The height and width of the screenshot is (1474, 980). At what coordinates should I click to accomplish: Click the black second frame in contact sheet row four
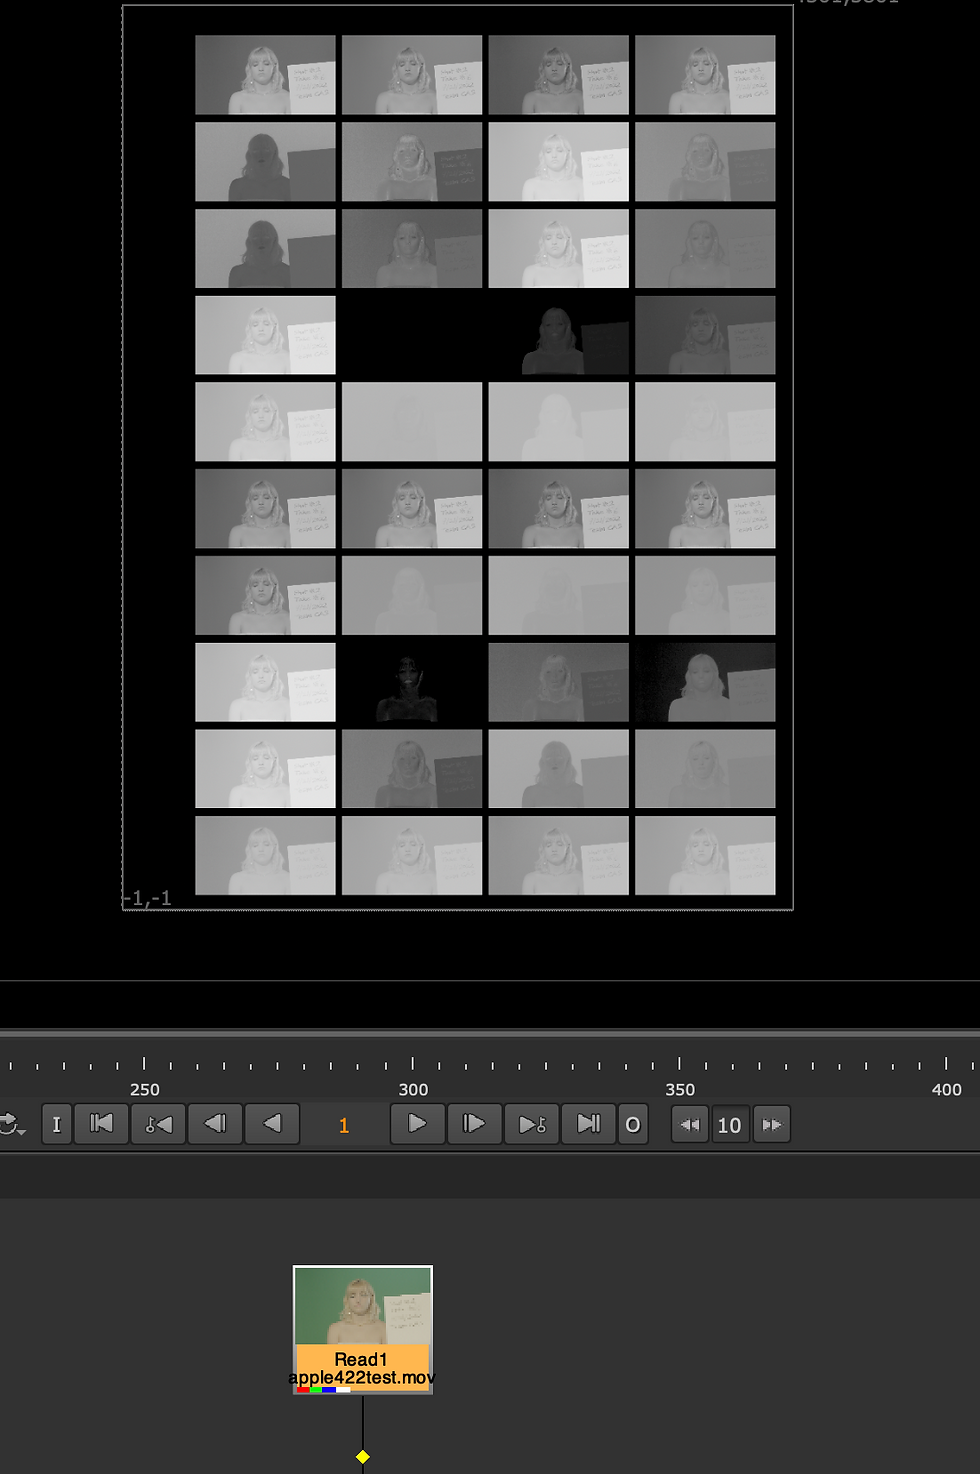[x=412, y=335]
